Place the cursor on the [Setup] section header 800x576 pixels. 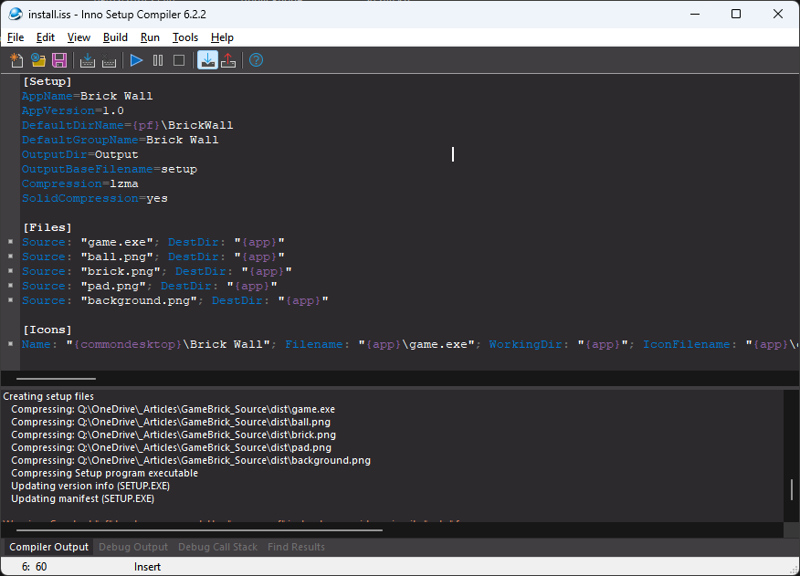[x=47, y=82]
